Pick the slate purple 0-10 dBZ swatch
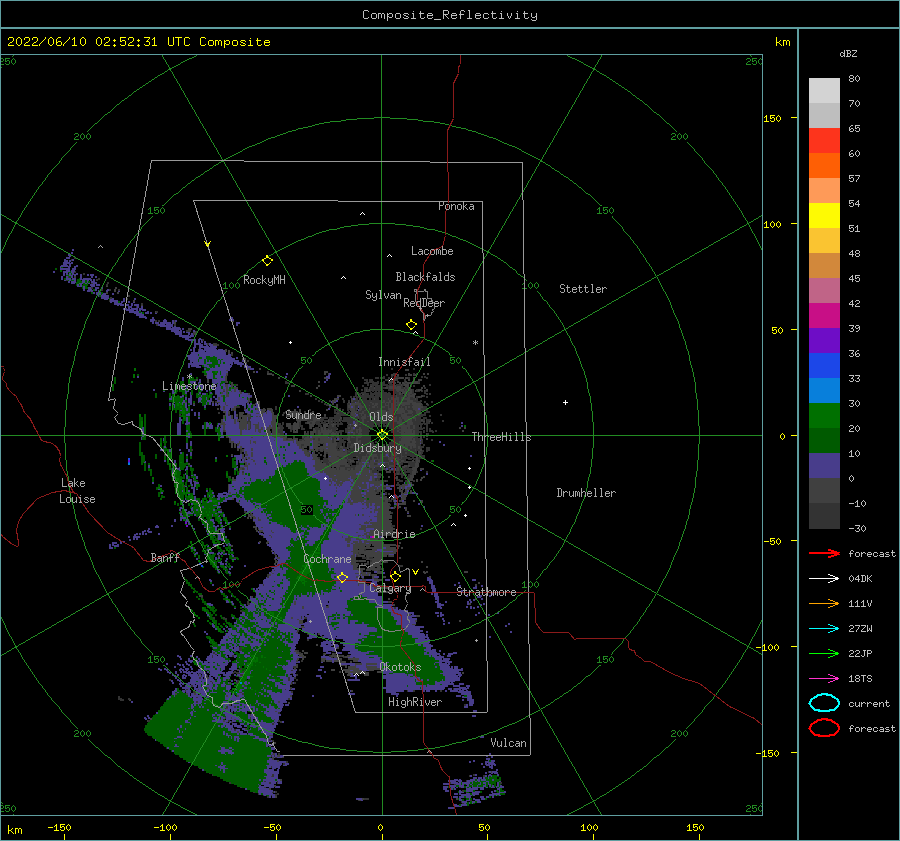The height and width of the screenshot is (841, 900). (x=824, y=466)
